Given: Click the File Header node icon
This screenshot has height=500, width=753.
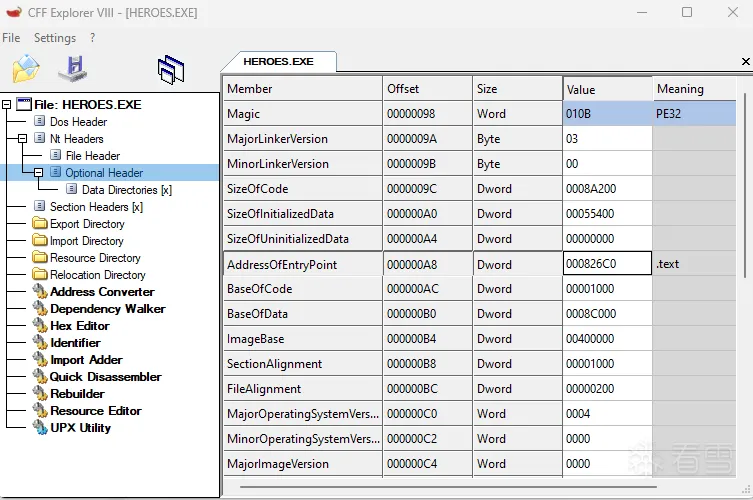Looking at the screenshot, I should point(55,155).
